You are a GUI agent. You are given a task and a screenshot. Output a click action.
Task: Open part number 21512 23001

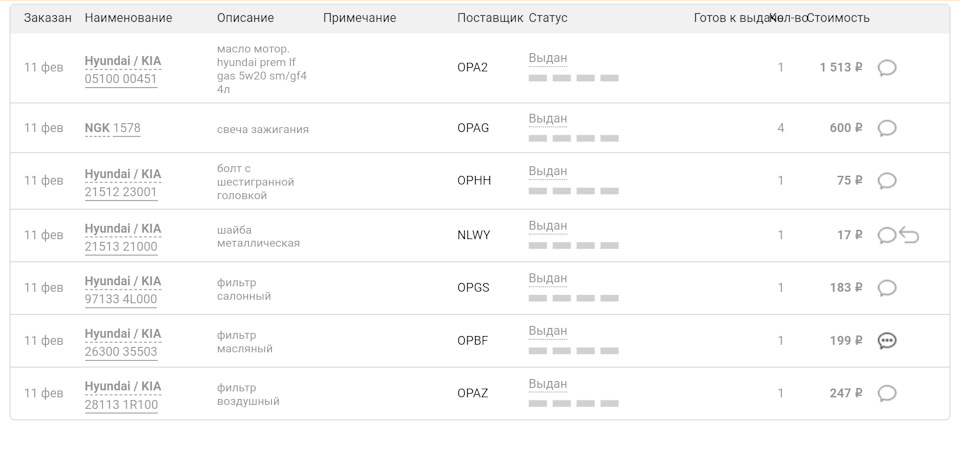[x=121, y=192]
